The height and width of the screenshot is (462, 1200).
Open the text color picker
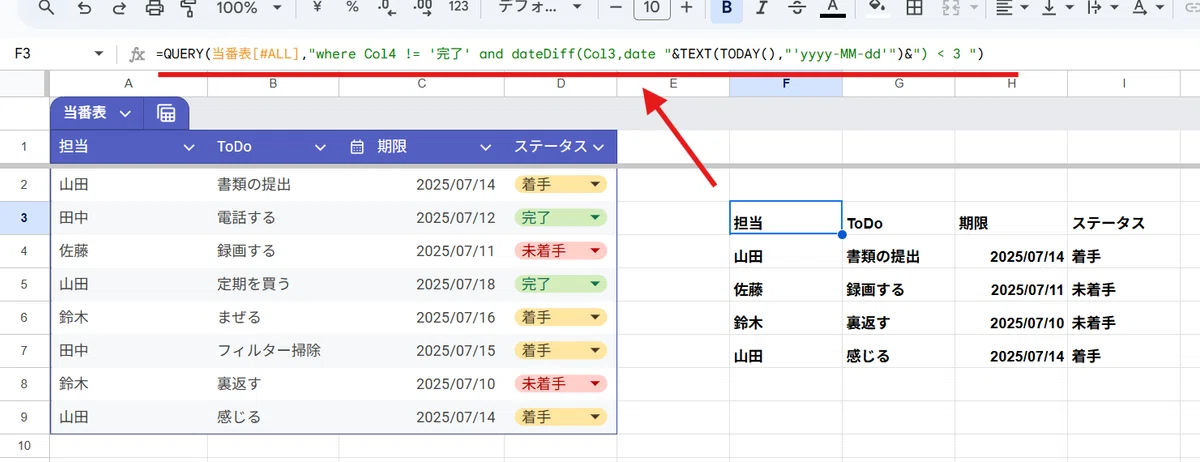(832, 8)
